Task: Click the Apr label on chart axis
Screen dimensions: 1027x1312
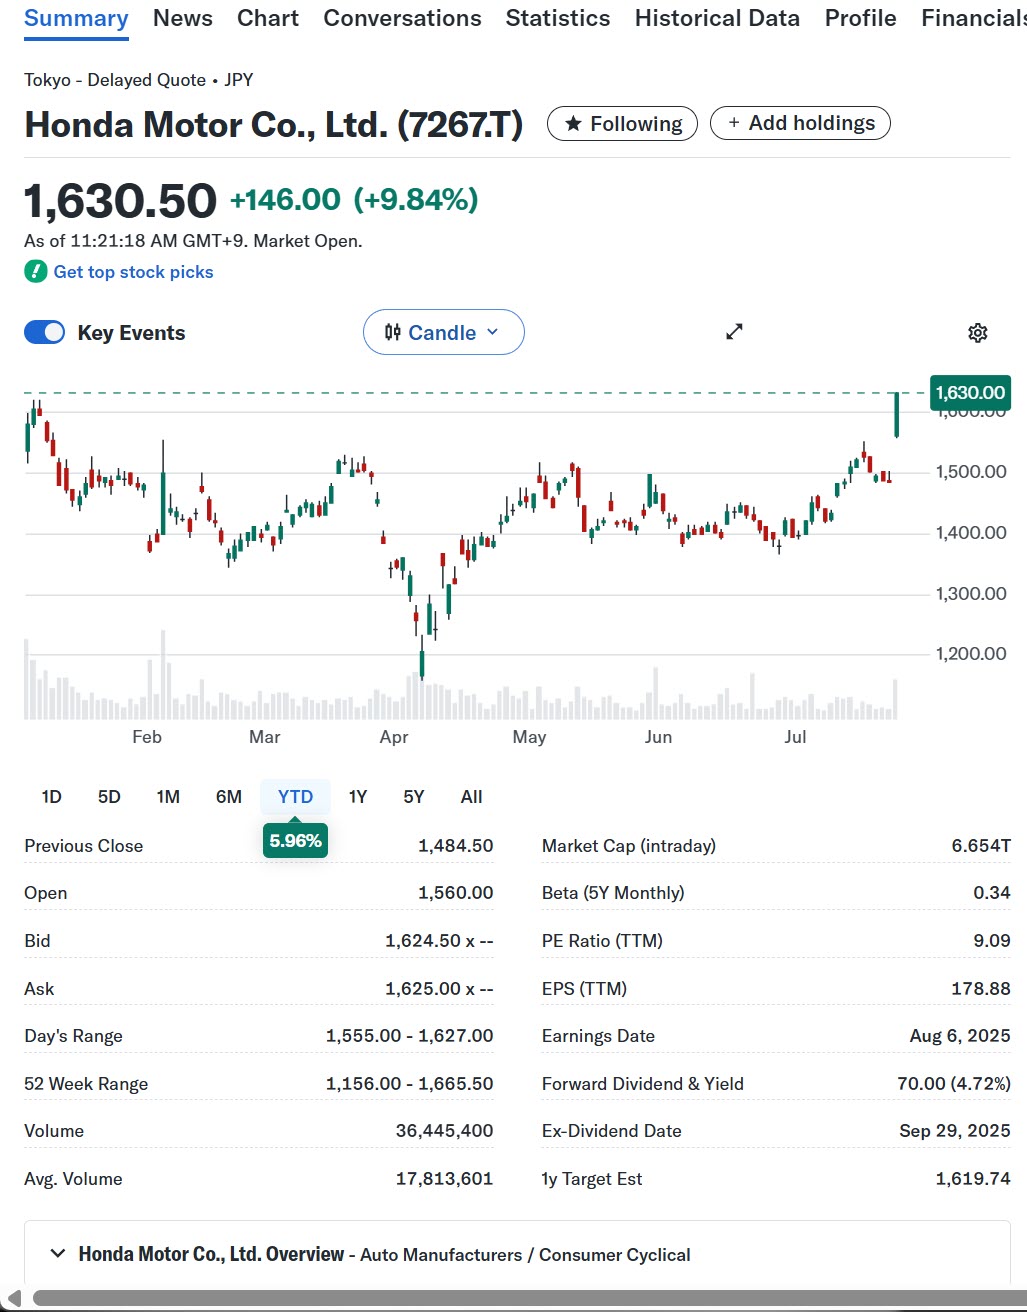Action: tap(394, 737)
